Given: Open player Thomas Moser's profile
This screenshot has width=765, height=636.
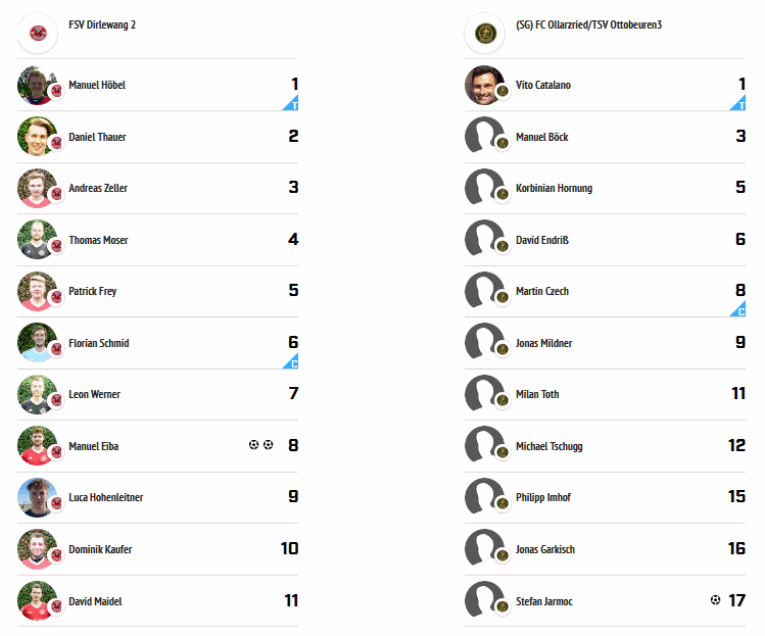Looking at the screenshot, I should (99, 240).
